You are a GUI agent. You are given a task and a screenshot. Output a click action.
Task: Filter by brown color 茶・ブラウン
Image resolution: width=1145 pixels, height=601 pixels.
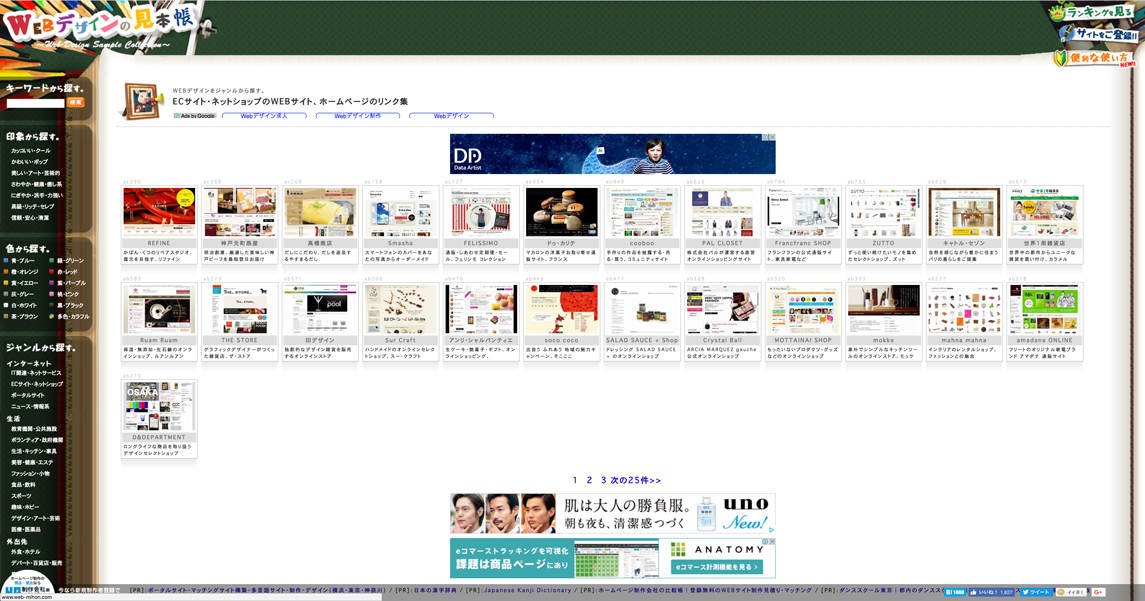click(21, 316)
